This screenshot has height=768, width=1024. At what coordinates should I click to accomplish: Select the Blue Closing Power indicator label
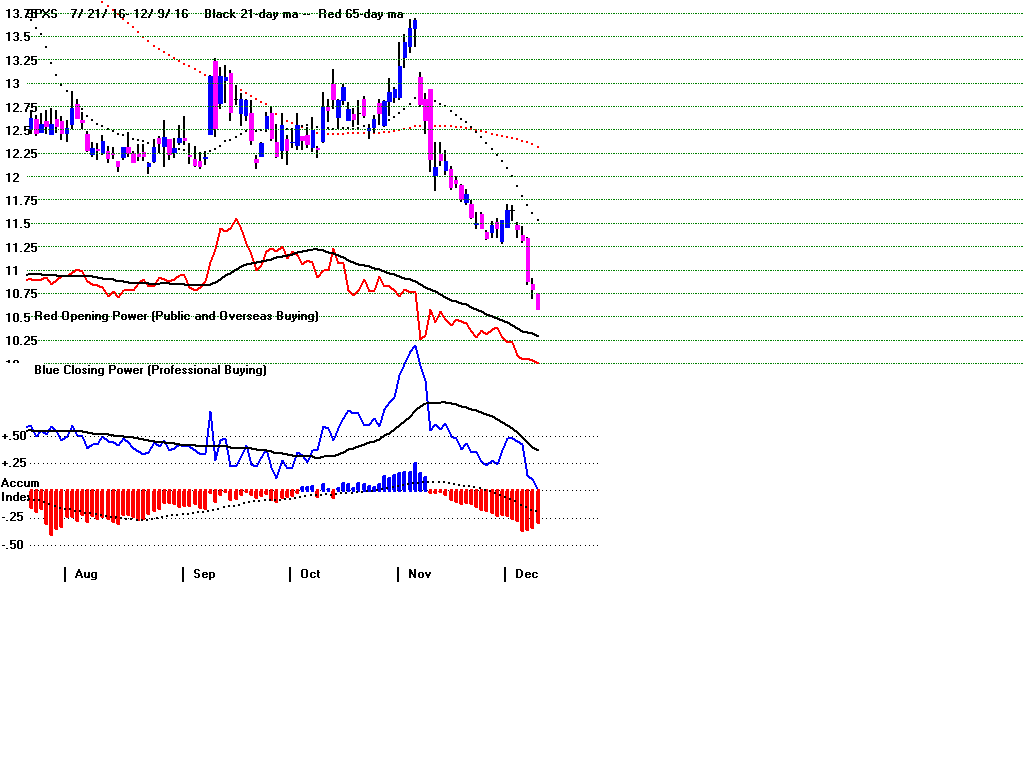pos(150,370)
